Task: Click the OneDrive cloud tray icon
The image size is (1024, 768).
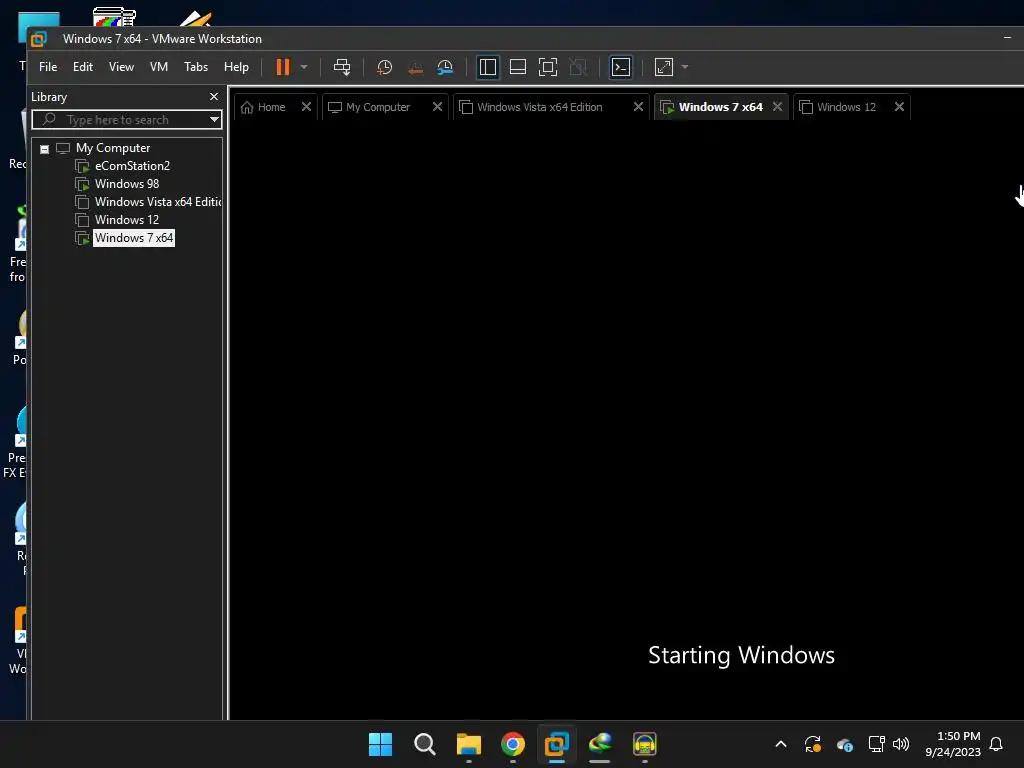Action: tap(844, 744)
